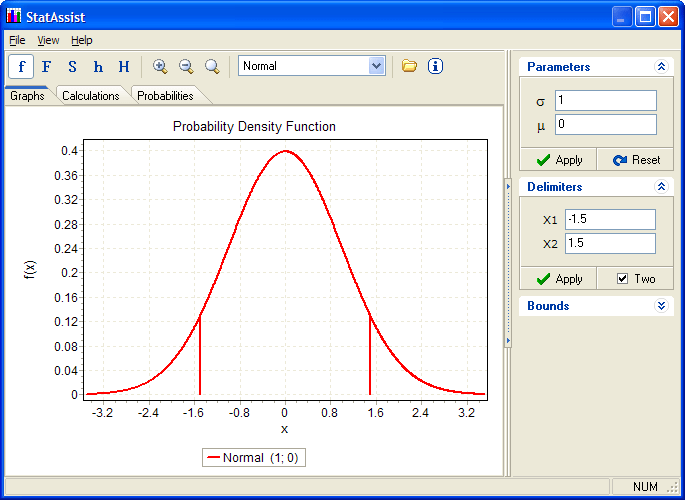Select the probability density function (f) button
Screen dimensions: 685x500
tap(21, 67)
